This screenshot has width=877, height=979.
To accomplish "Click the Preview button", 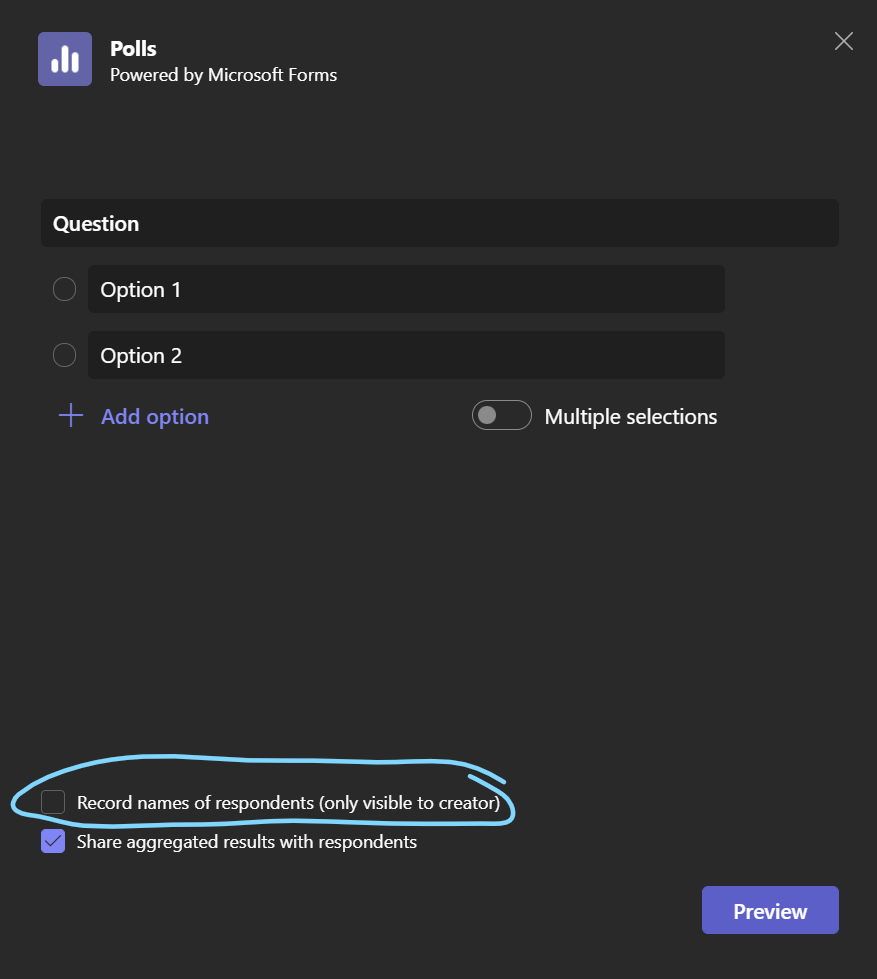I will click(x=769, y=910).
